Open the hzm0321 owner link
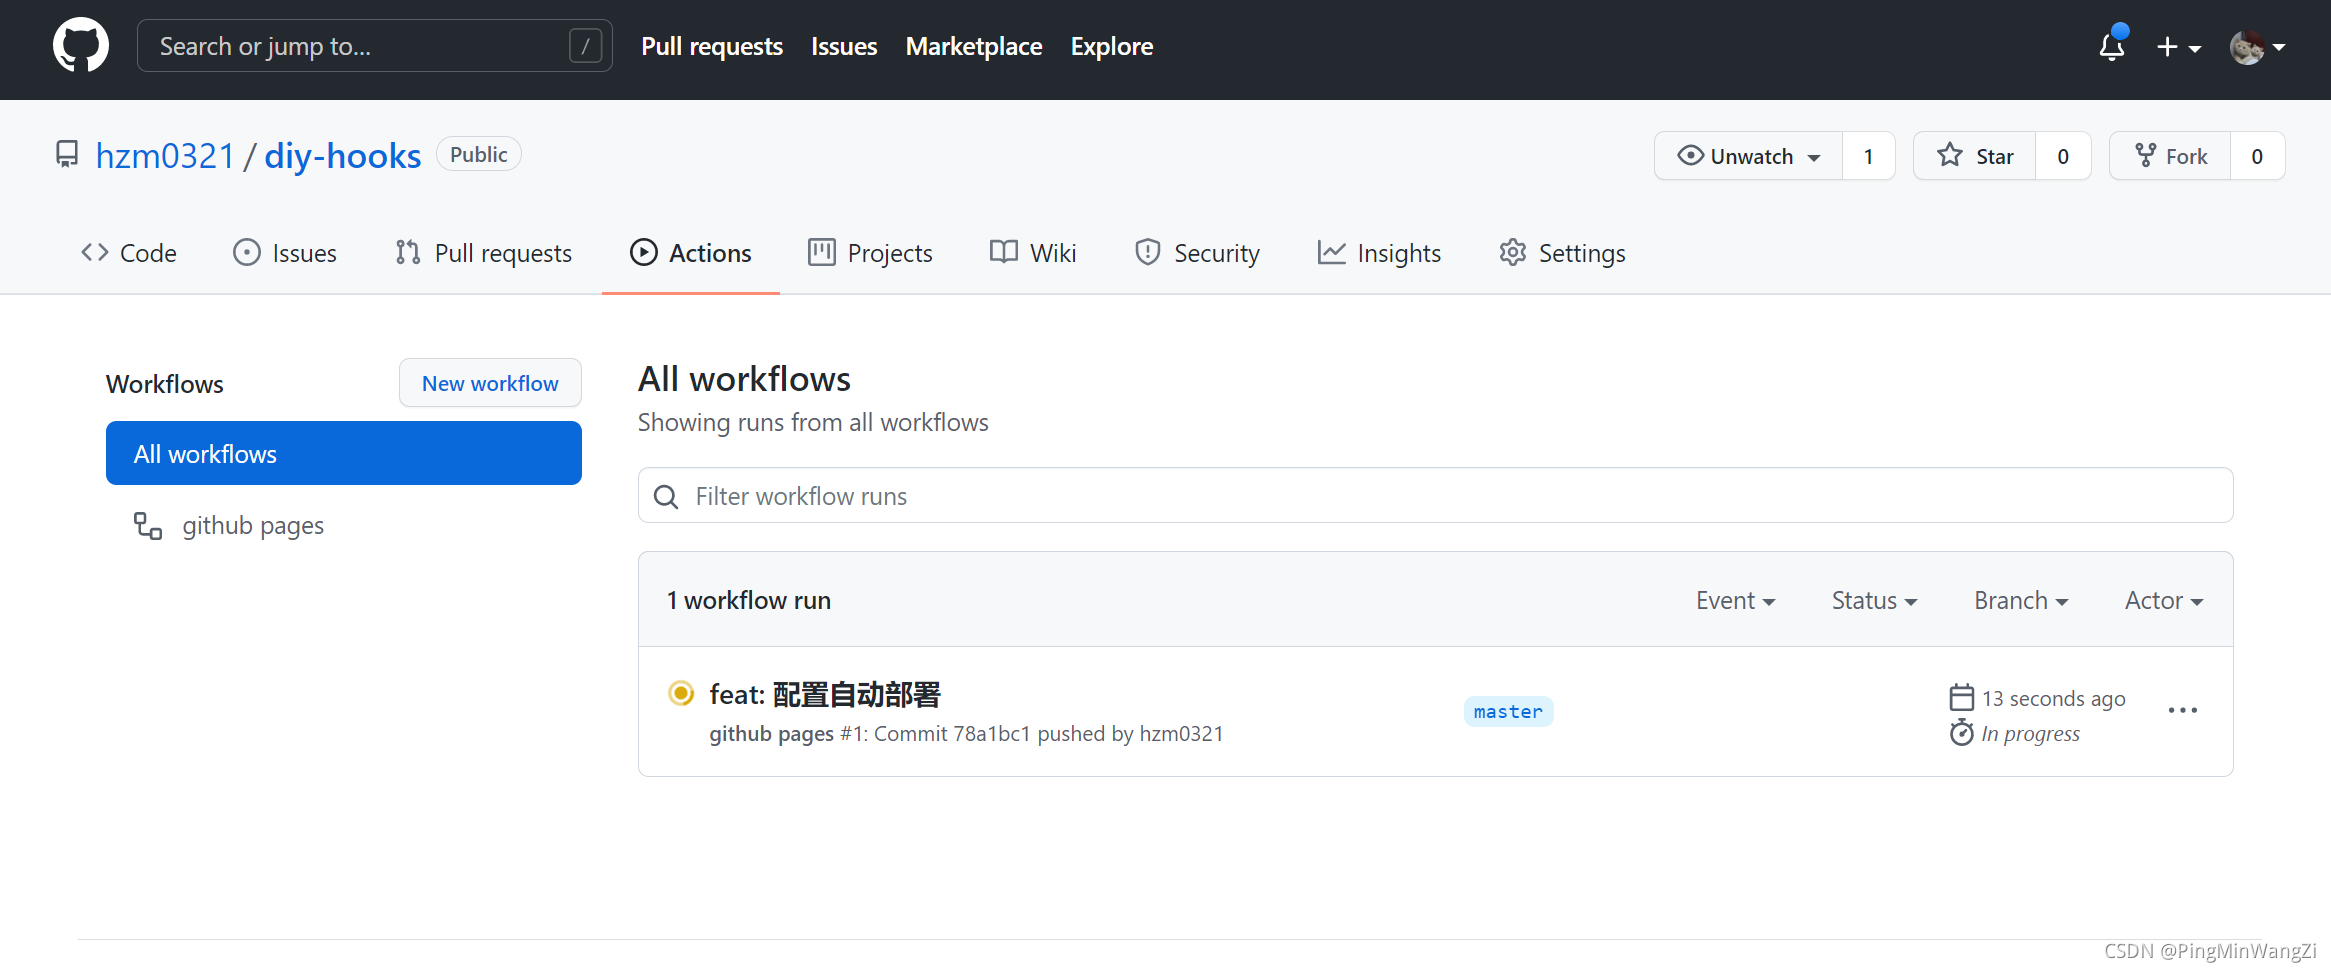Viewport: 2331px width, 972px height. 165,156
